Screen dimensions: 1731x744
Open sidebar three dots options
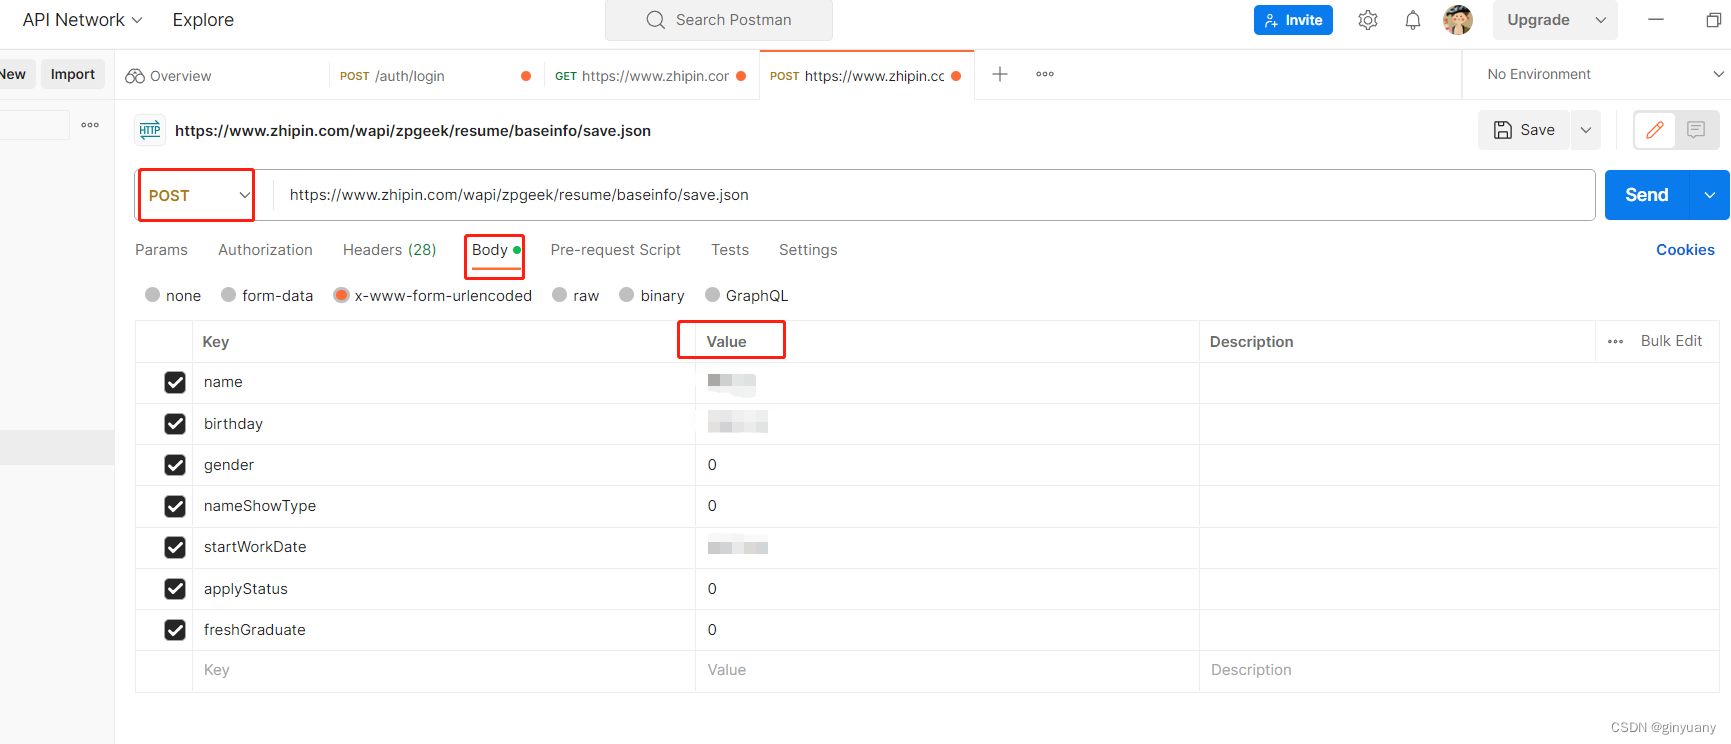[90, 125]
